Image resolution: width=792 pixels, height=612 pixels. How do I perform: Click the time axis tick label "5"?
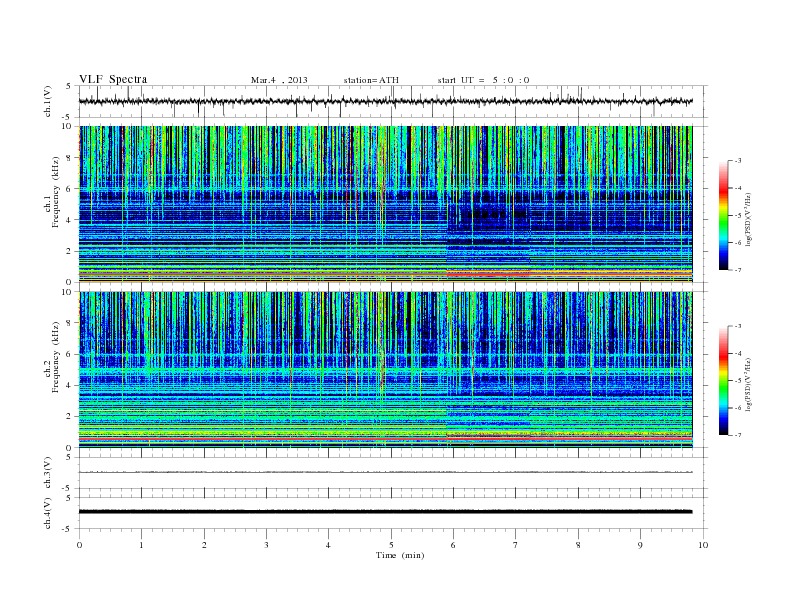391,545
